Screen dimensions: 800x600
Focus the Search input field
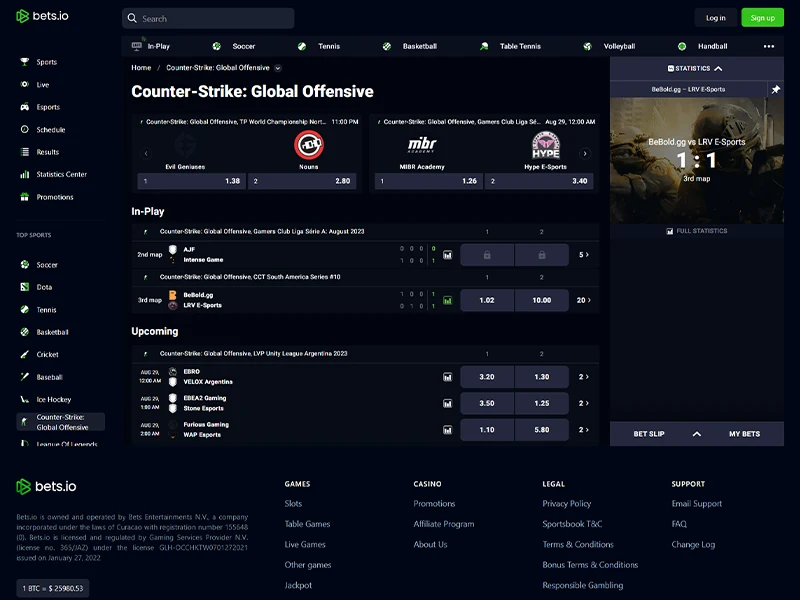208,18
